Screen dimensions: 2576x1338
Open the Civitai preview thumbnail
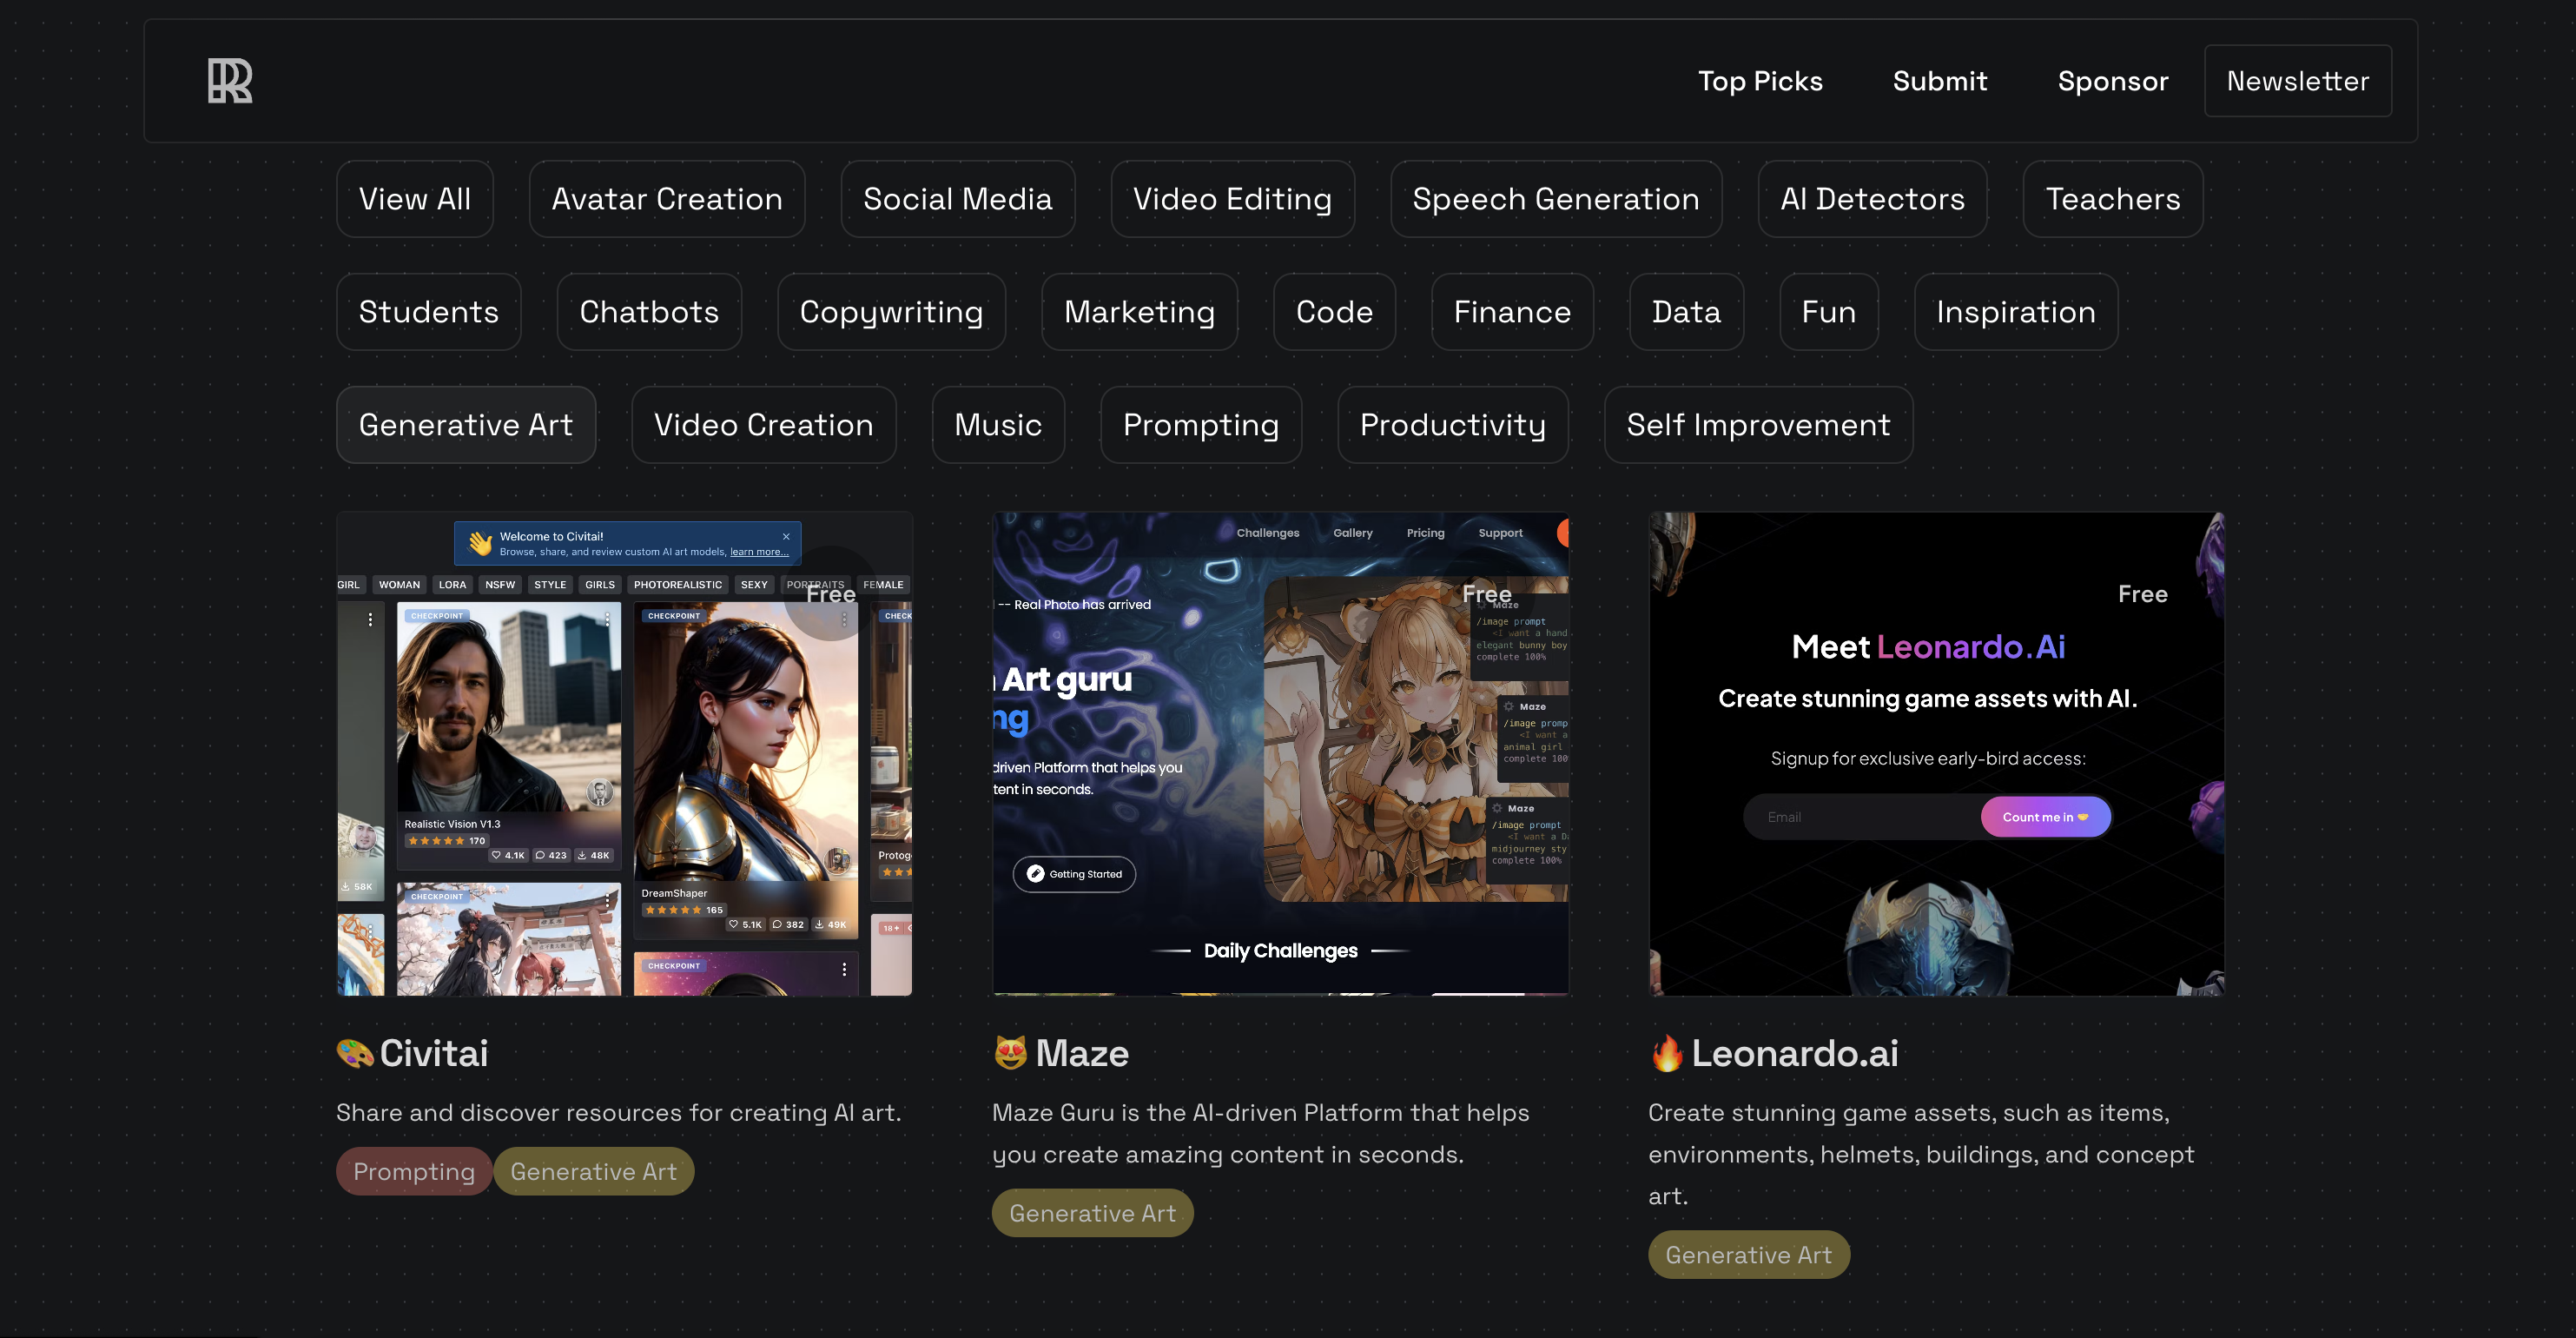(x=625, y=754)
